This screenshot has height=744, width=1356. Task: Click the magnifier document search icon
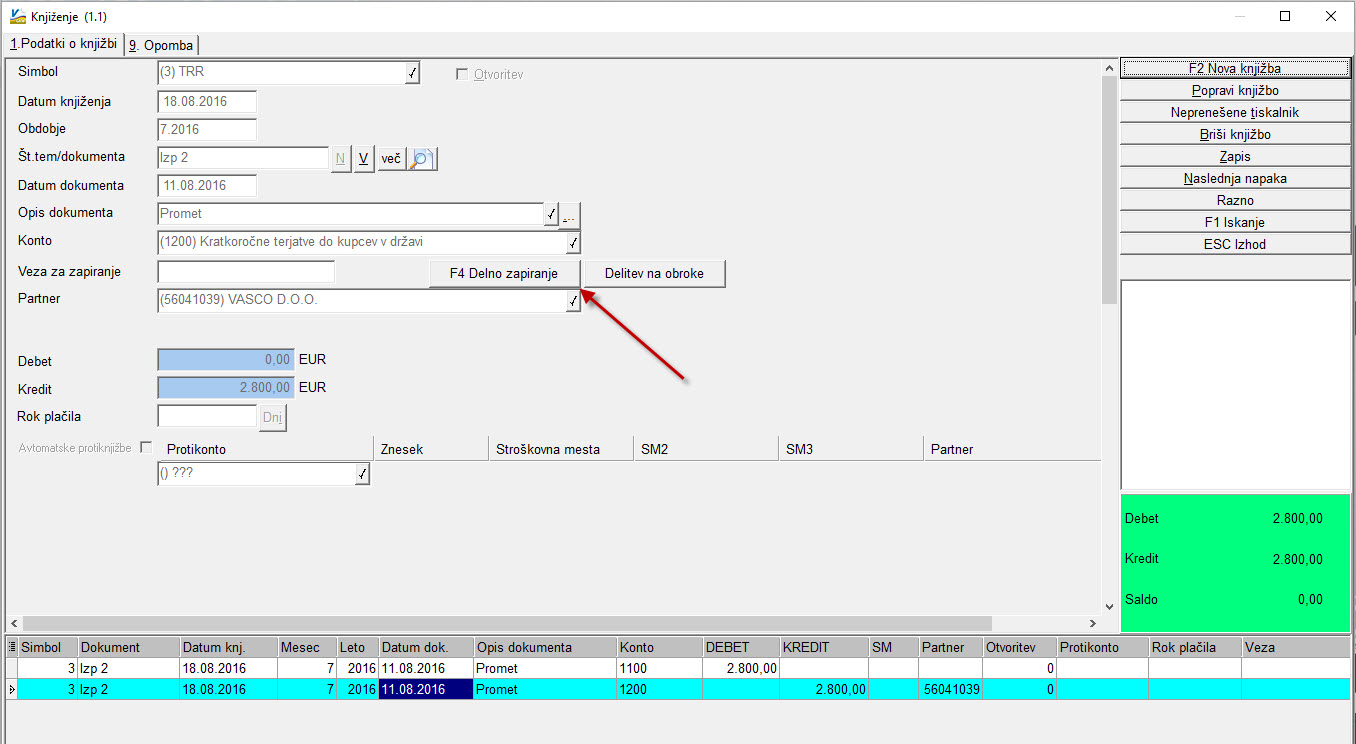click(423, 159)
